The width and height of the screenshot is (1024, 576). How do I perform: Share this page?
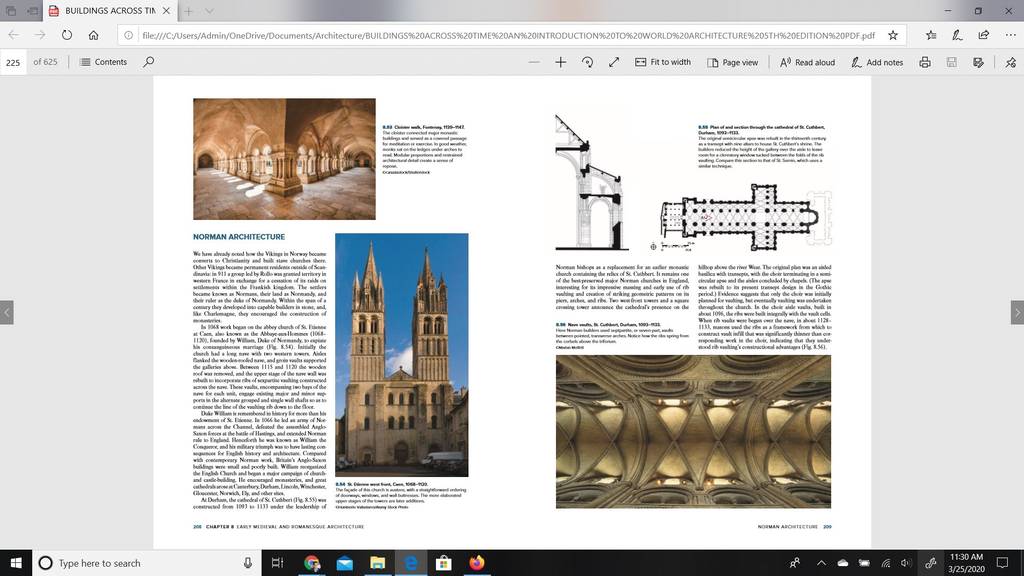[984, 35]
